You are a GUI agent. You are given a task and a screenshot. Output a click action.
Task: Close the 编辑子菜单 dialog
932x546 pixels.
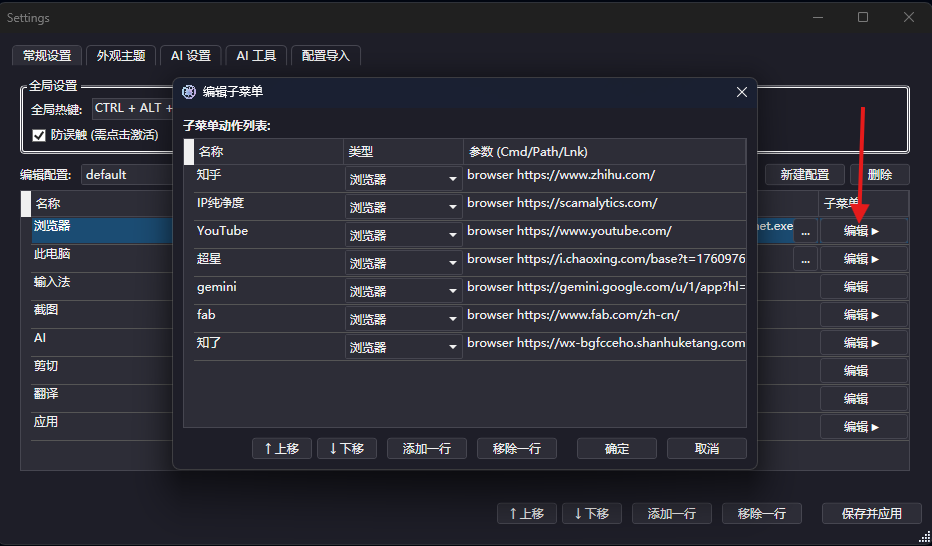click(742, 92)
